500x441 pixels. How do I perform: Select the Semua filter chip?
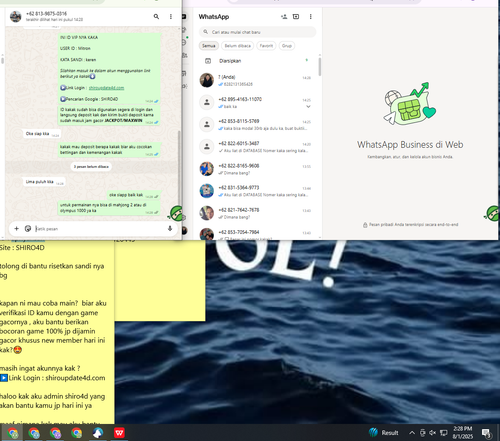point(209,46)
